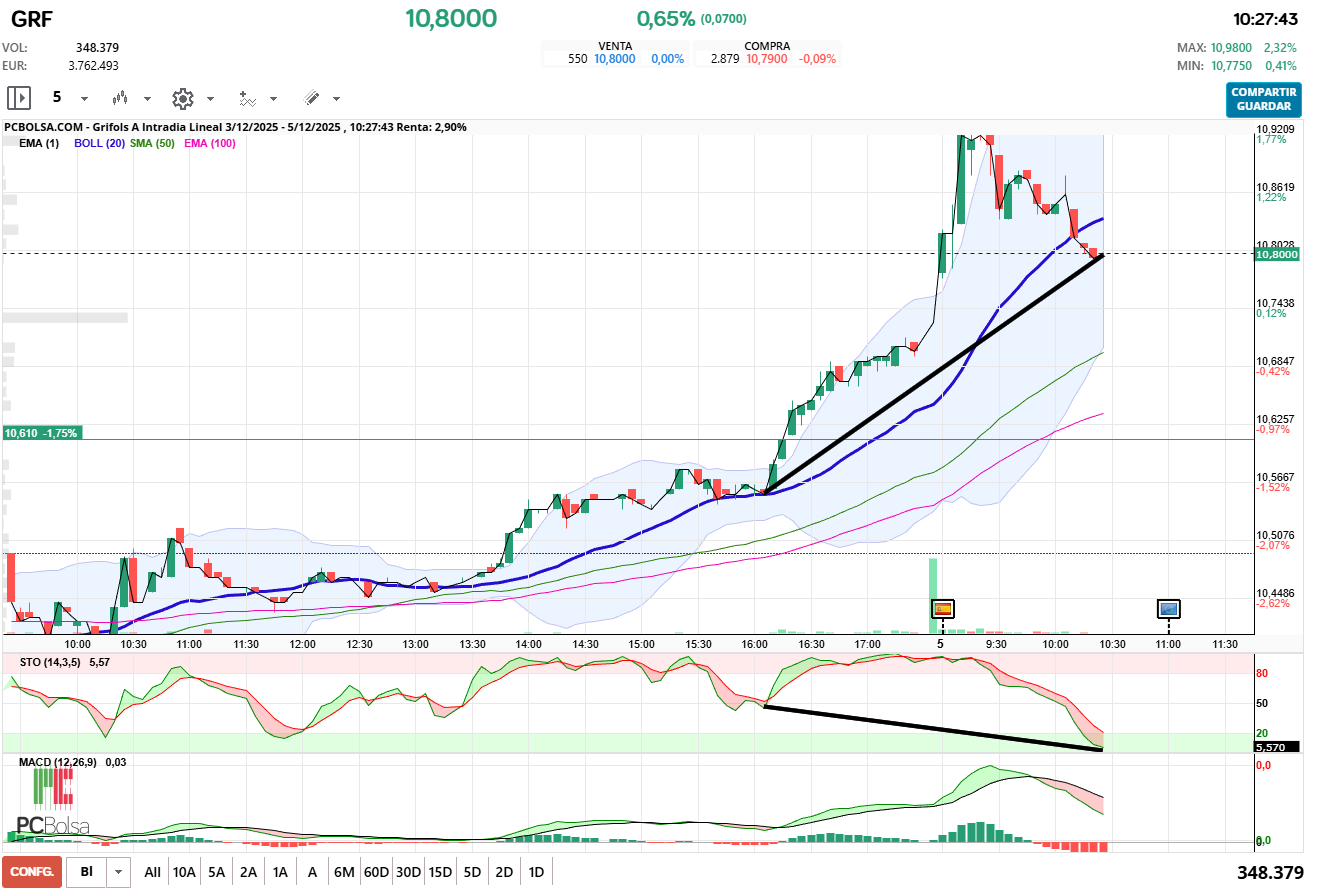Image resolution: width=1317 pixels, height=893 pixels.
Task: Click the Spain flag event marker
Action: 943,608
